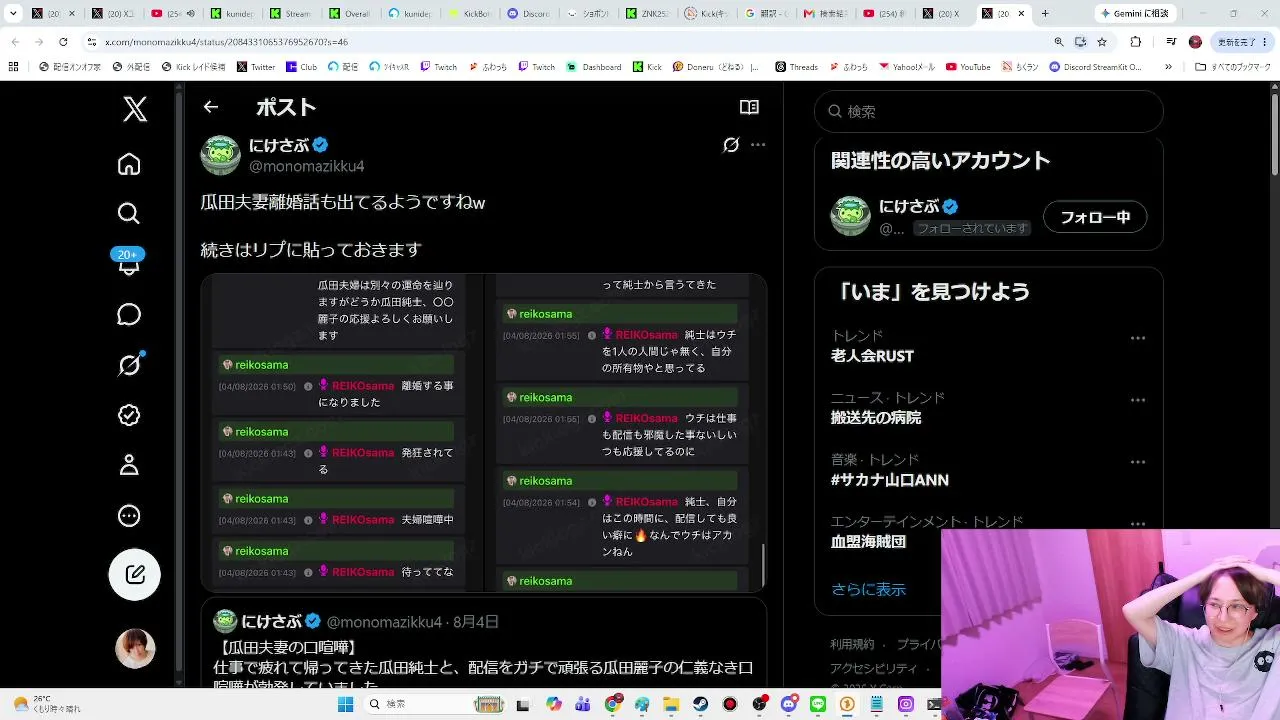This screenshot has height=720, width=1280.
Task: Click the 検索 search field on X
Action: pyautogui.click(x=989, y=112)
